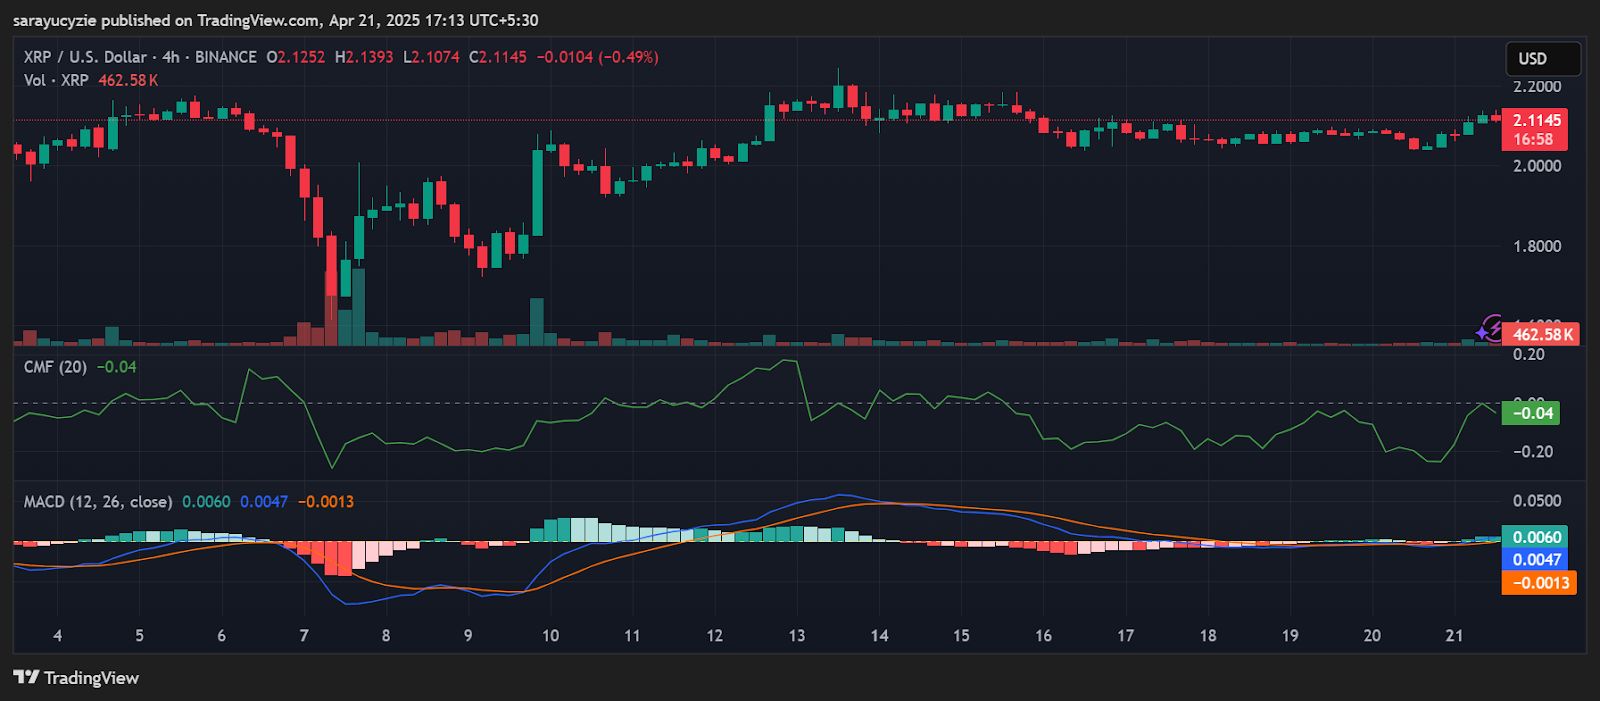
Task: Click the orange signal tag -0.0013
Action: pyautogui.click(x=1539, y=583)
